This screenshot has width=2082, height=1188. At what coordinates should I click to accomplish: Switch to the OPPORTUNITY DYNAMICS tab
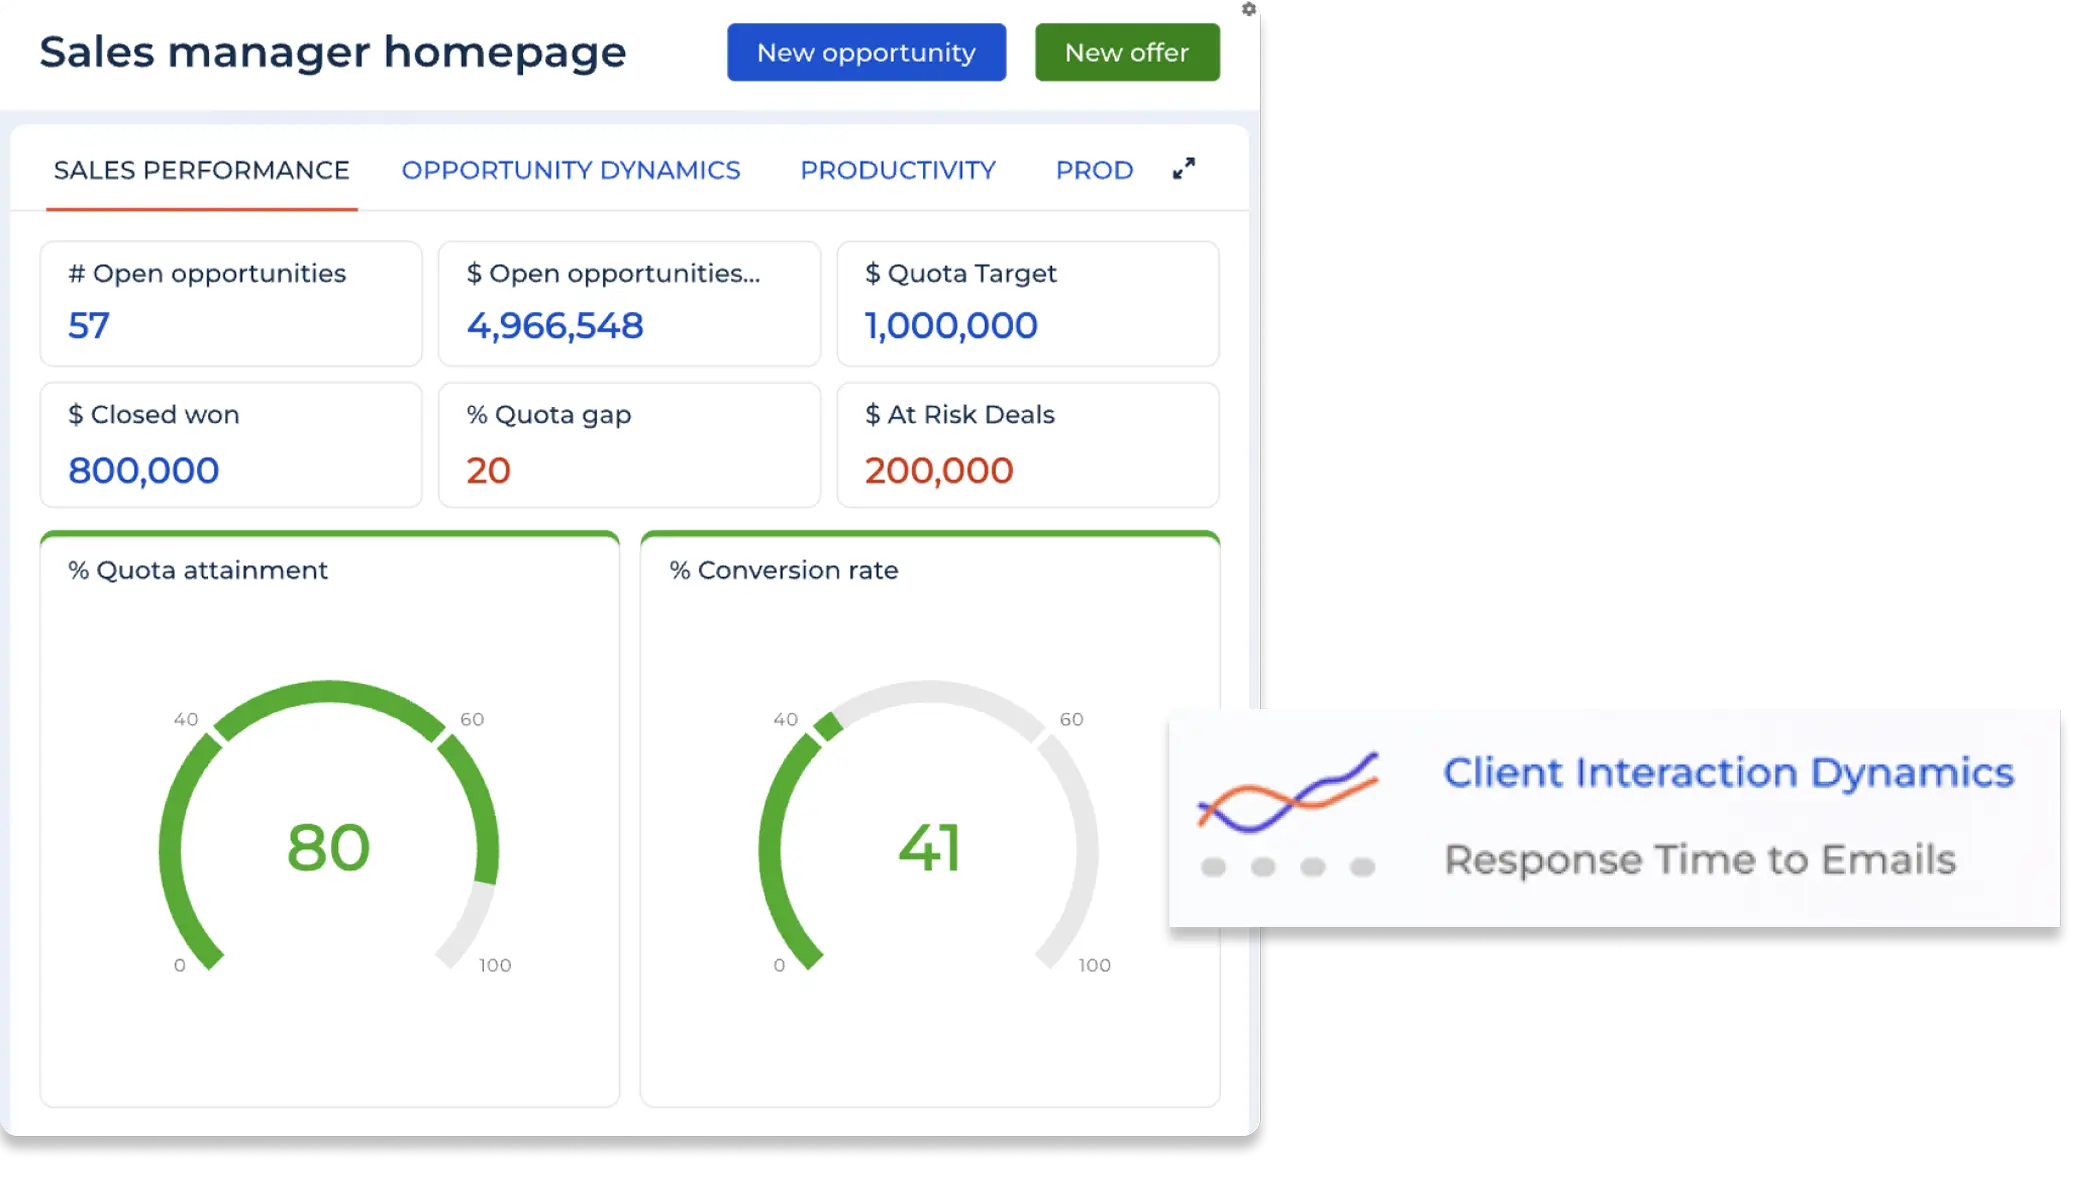click(571, 170)
